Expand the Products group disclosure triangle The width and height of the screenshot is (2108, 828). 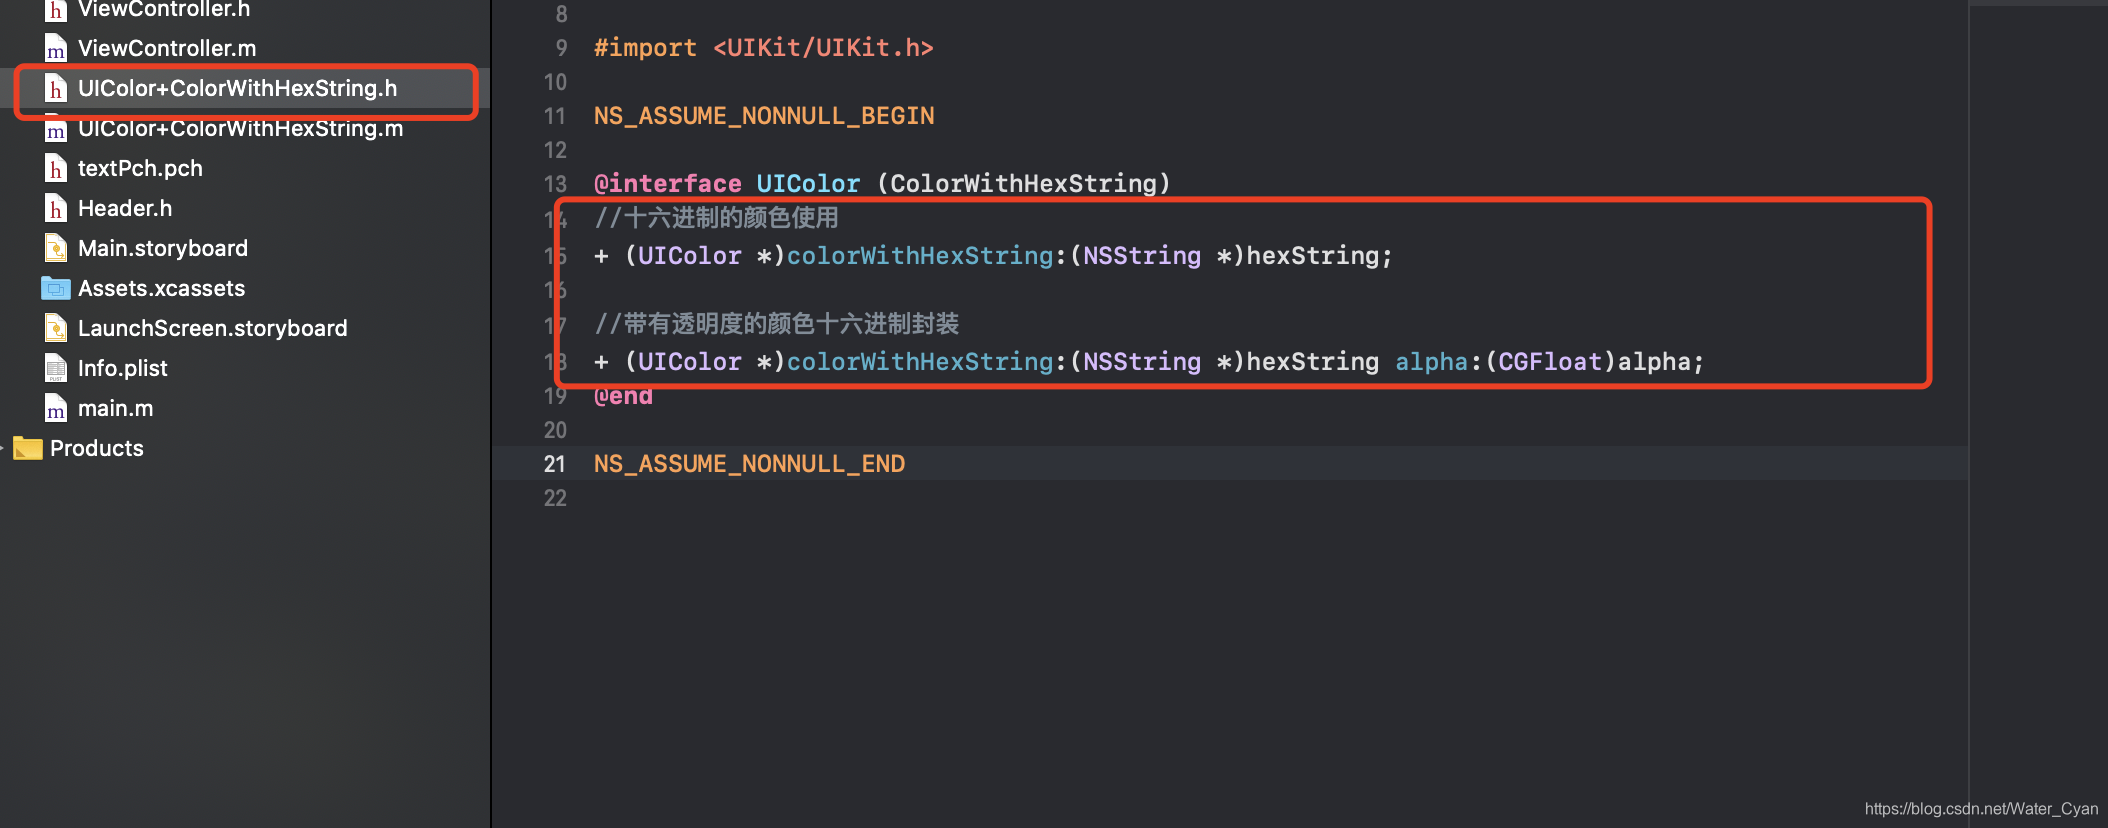click(3, 448)
